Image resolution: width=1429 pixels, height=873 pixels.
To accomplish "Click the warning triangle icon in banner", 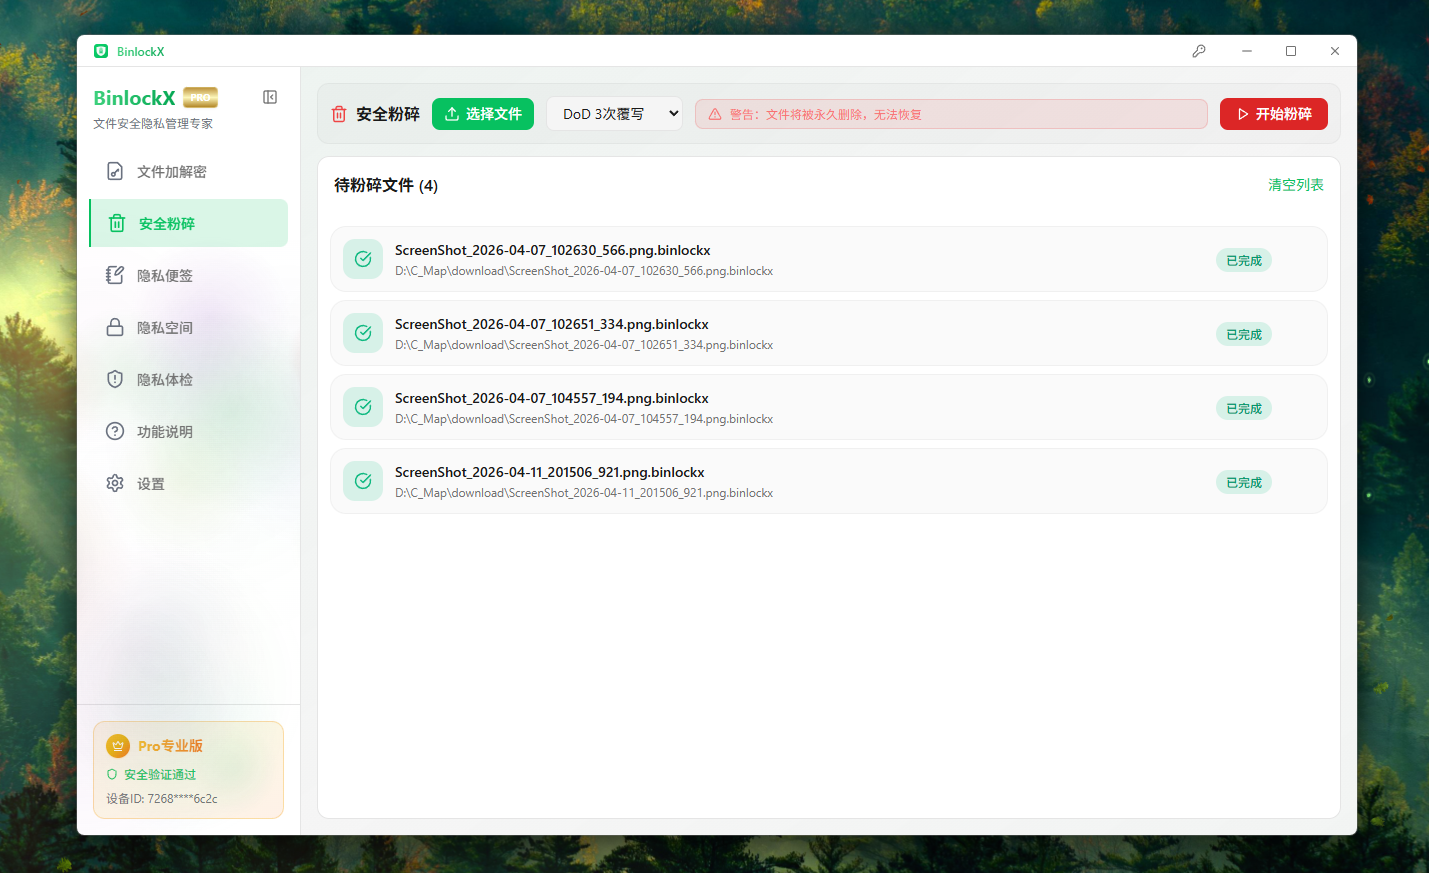I will [715, 114].
